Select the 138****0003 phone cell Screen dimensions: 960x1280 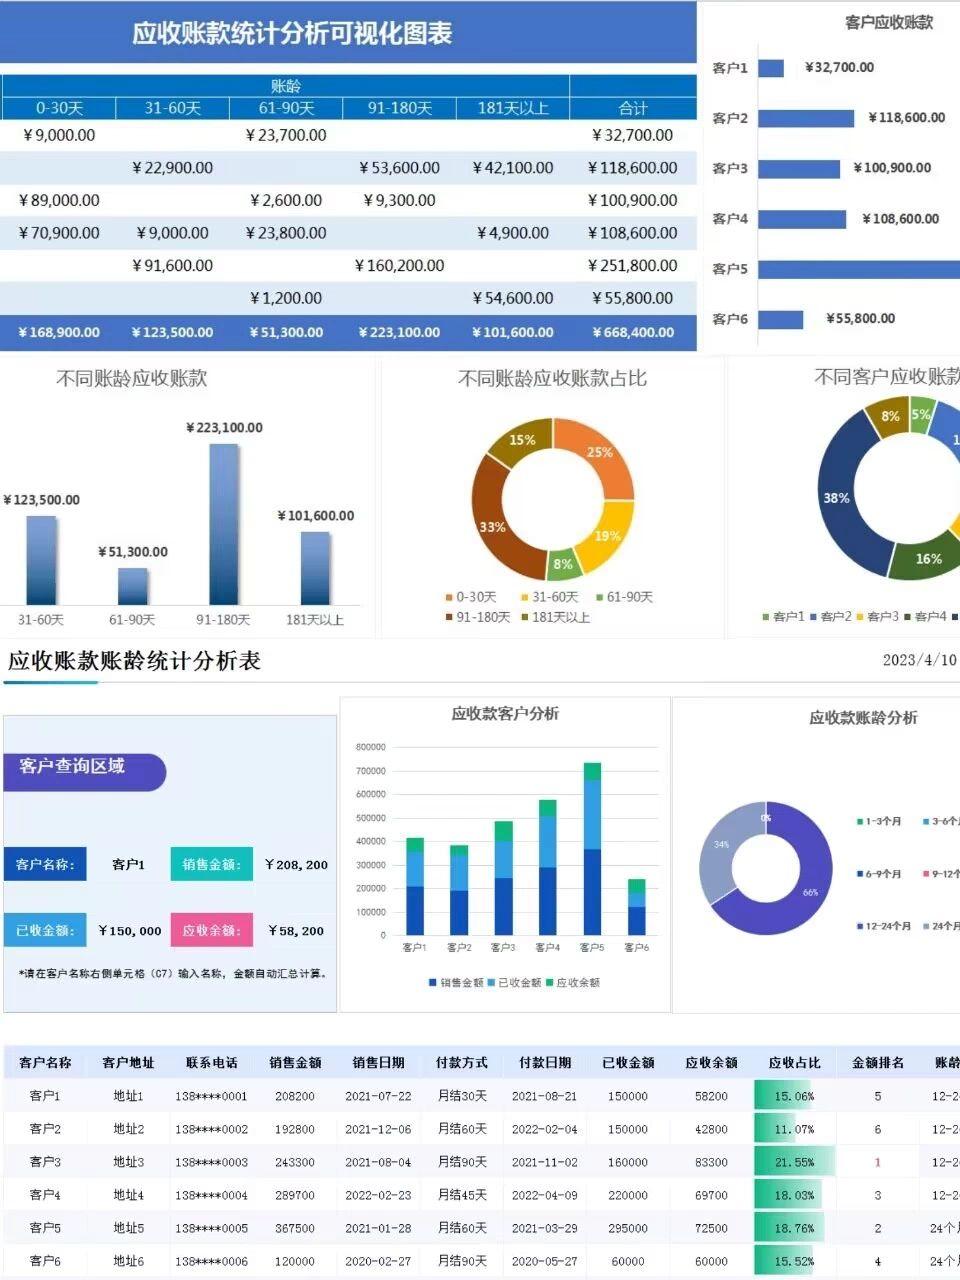point(211,1162)
